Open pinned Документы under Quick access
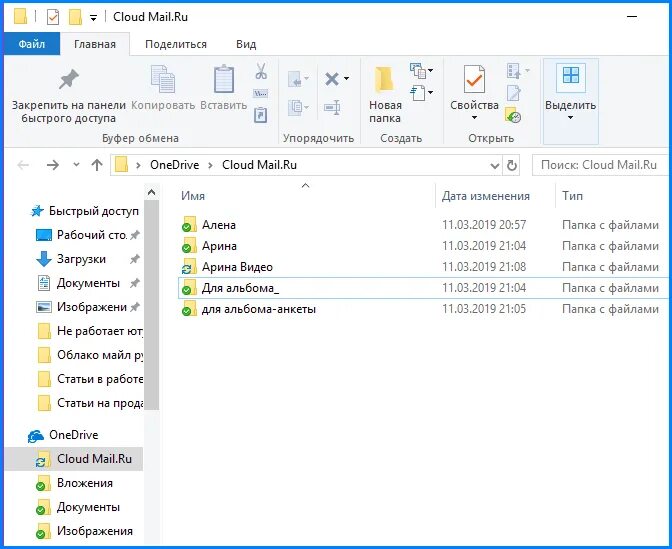 (x=88, y=283)
